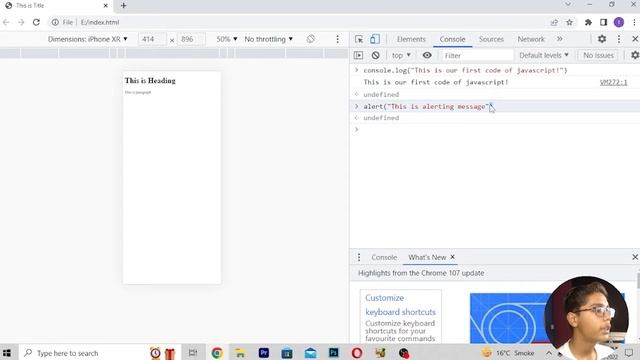Open Customize keyboard shortcuts link

pos(400,305)
